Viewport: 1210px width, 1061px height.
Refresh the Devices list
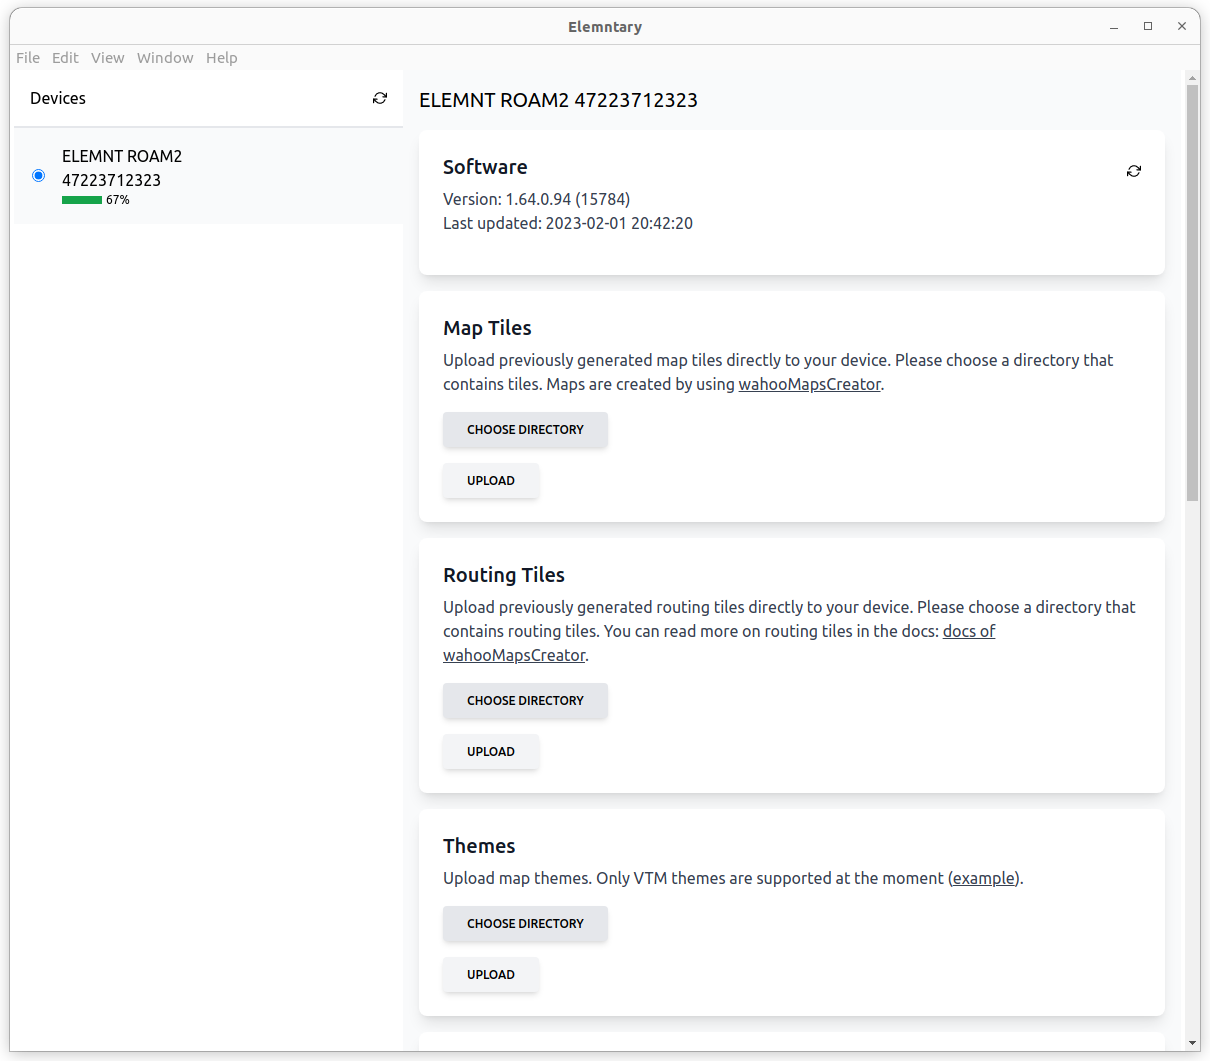[380, 98]
